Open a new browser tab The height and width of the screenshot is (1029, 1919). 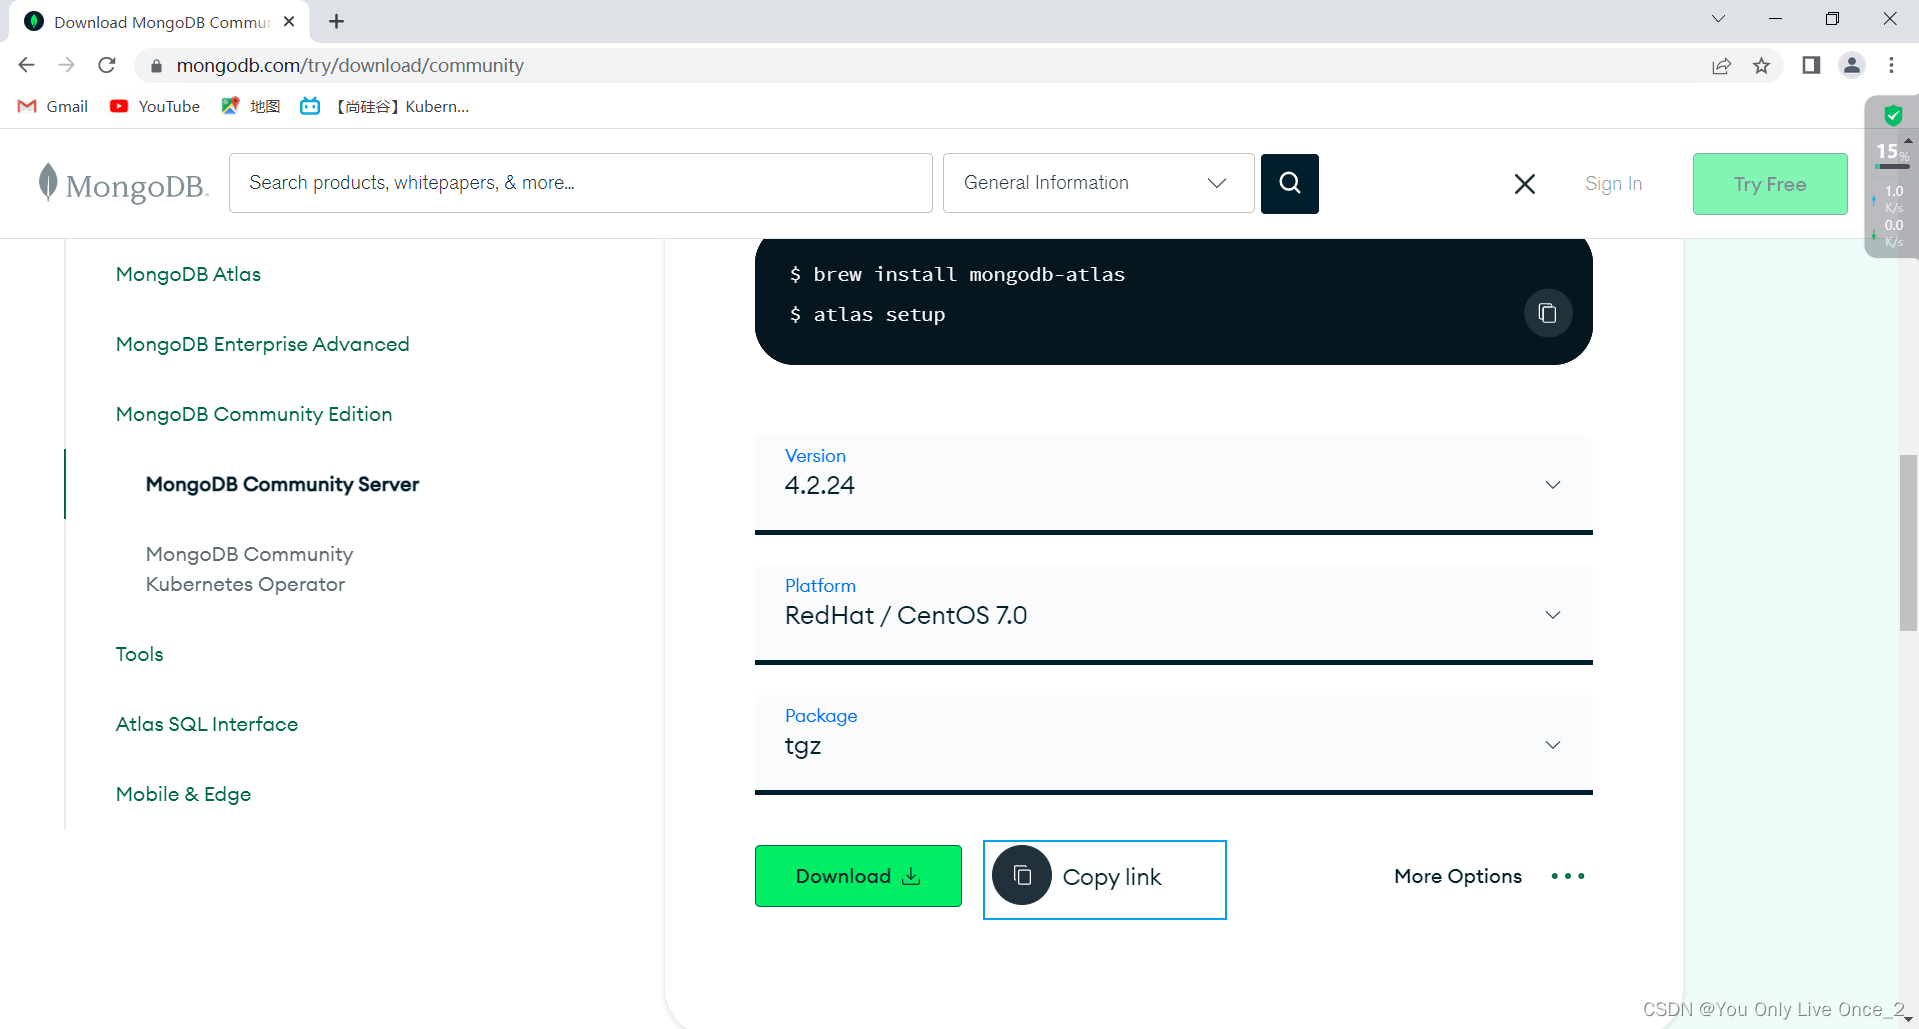pos(337,21)
